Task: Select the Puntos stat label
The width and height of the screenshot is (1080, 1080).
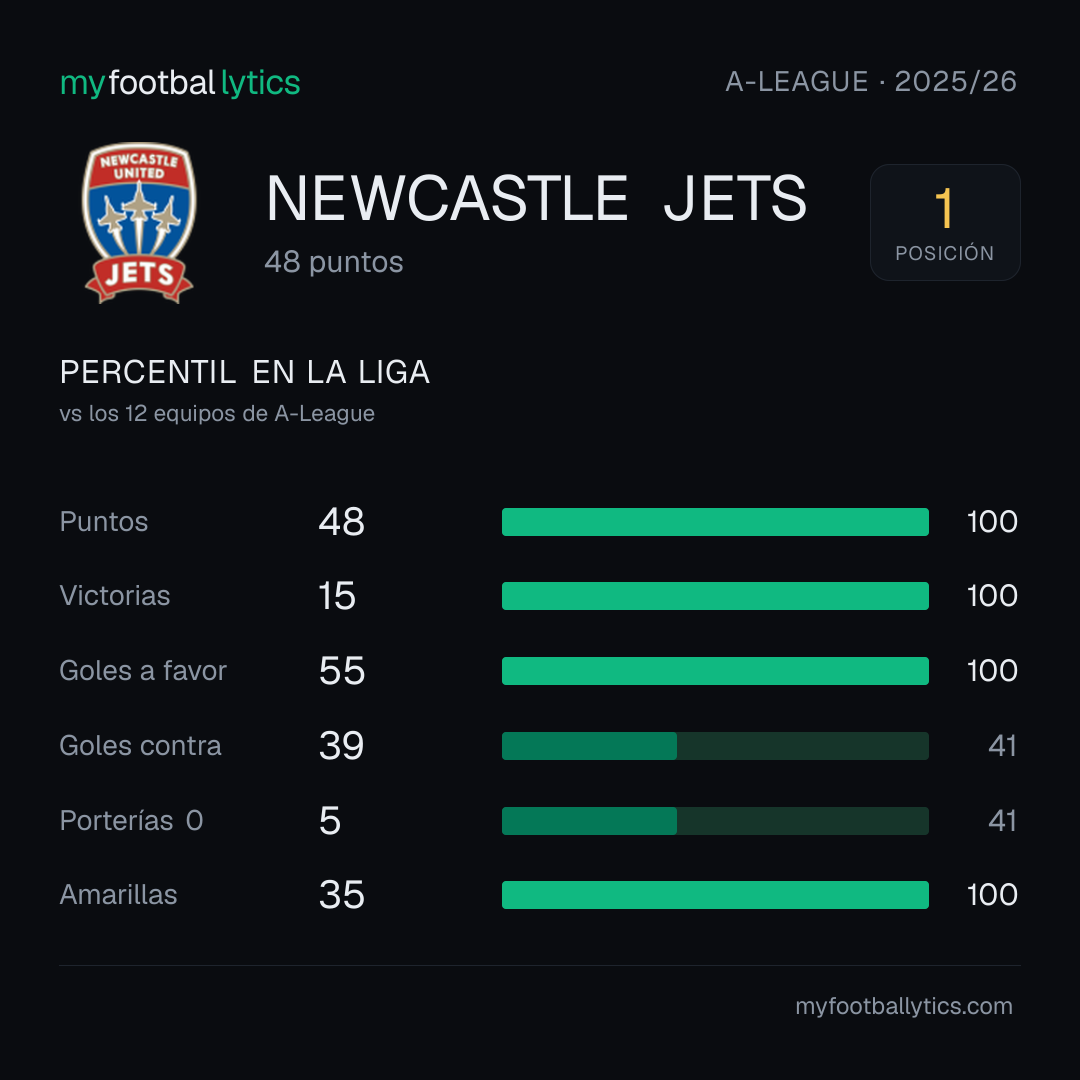Action: pyautogui.click(x=104, y=522)
